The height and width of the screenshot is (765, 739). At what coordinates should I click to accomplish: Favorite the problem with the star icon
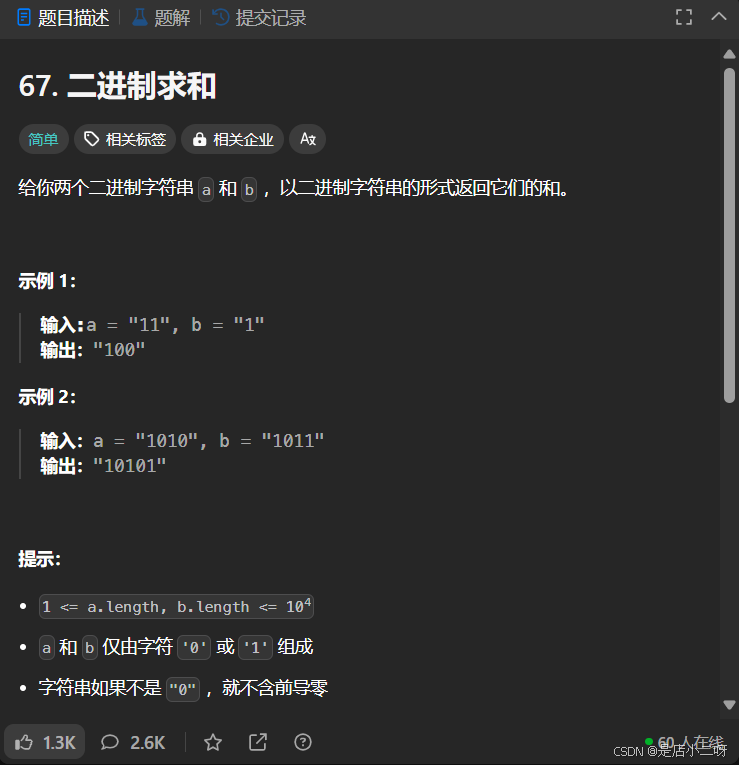[213, 743]
